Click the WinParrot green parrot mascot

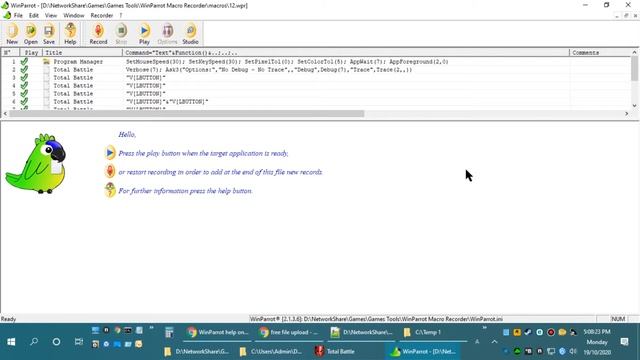tap(36, 164)
